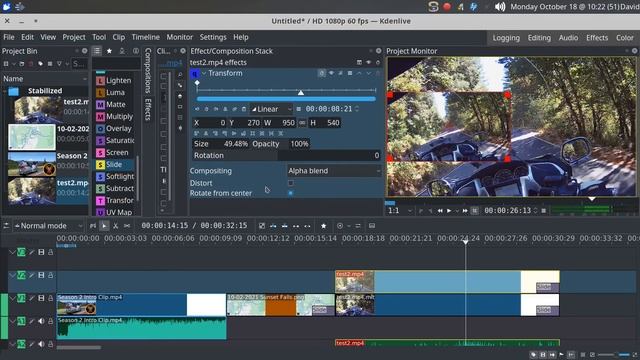640x360 pixels.
Task: Toggle the Transform effect enabled eye icon
Action: [x=331, y=73]
